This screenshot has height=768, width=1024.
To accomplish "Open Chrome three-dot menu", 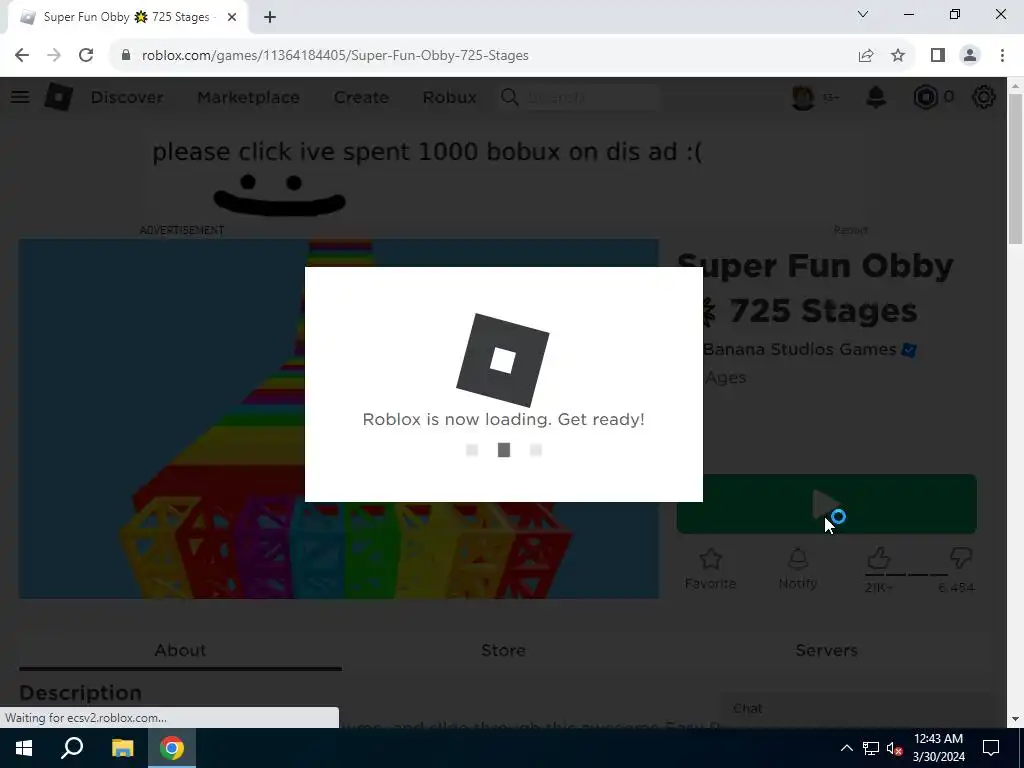I will [1002, 56].
